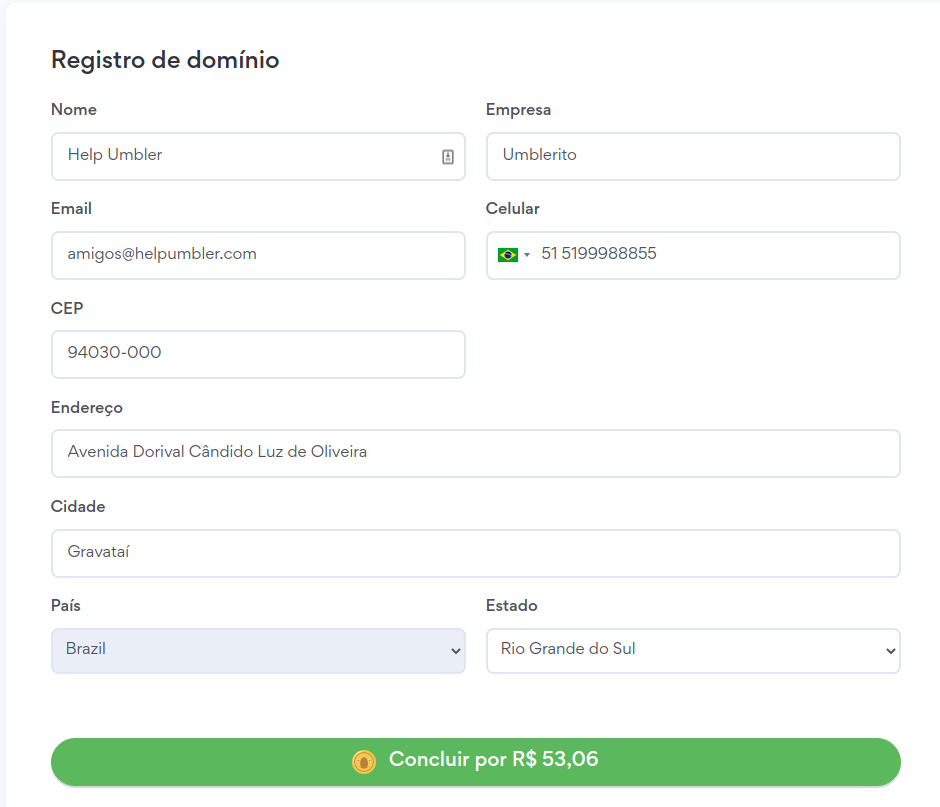Image resolution: width=940 pixels, height=807 pixels.
Task: Expand the Estado dropdown showing Rio Grande do Sul
Action: pos(693,650)
